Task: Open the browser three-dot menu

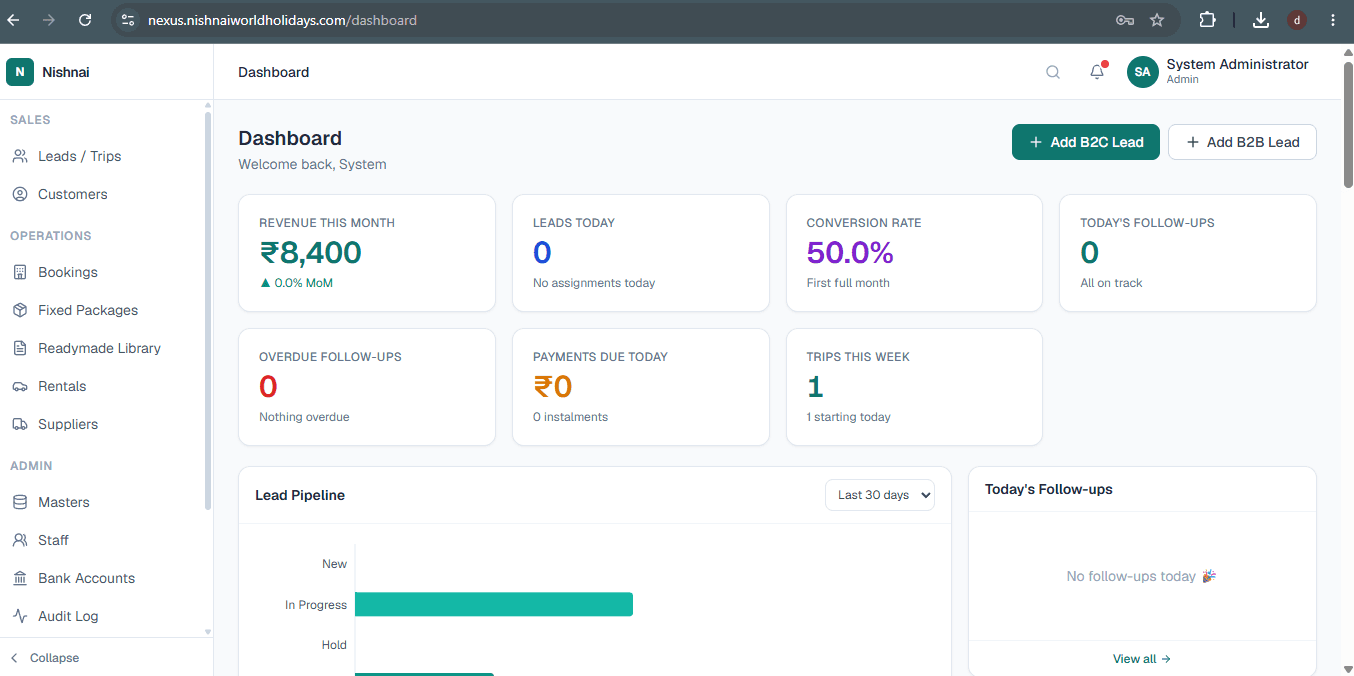Action: tap(1333, 20)
